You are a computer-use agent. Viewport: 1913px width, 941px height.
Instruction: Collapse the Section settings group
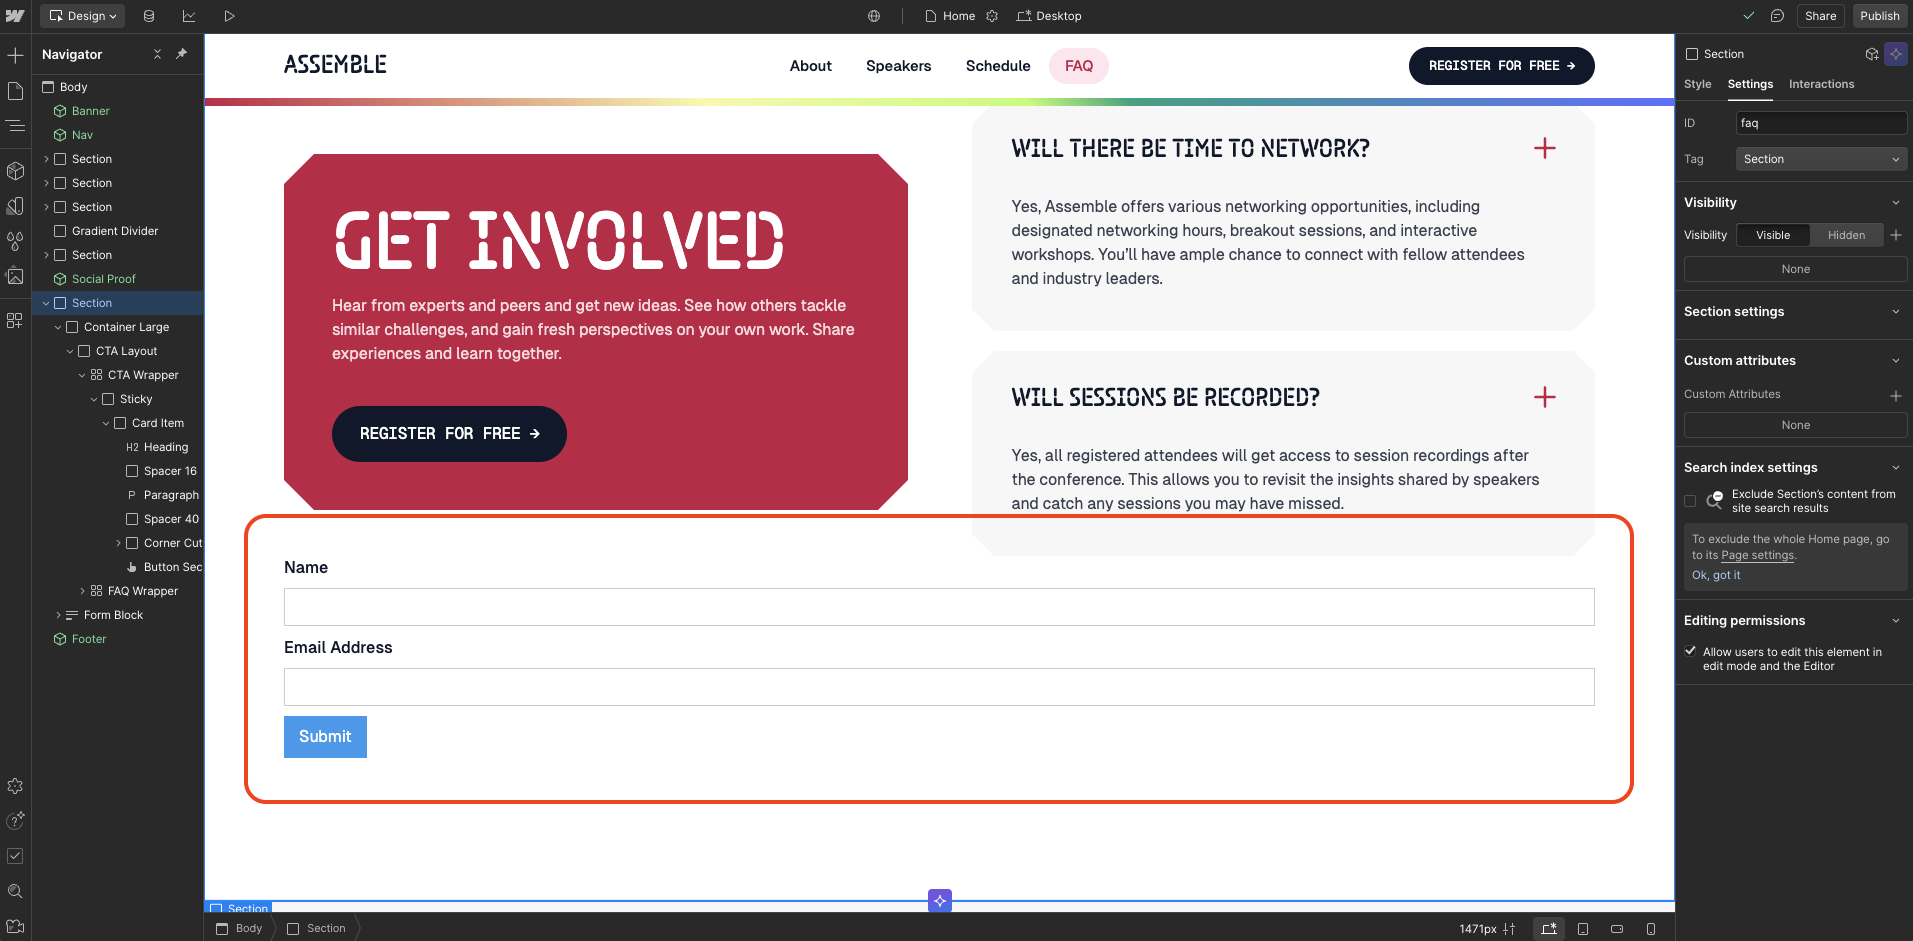point(1895,312)
